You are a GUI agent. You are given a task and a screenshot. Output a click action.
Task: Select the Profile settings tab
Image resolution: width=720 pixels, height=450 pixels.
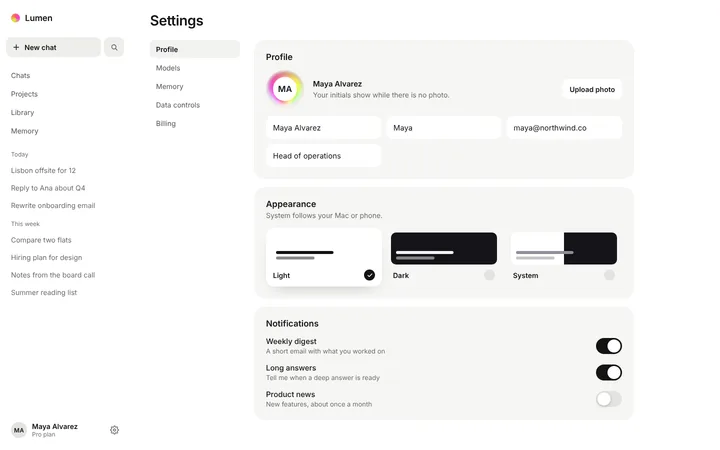(195, 49)
